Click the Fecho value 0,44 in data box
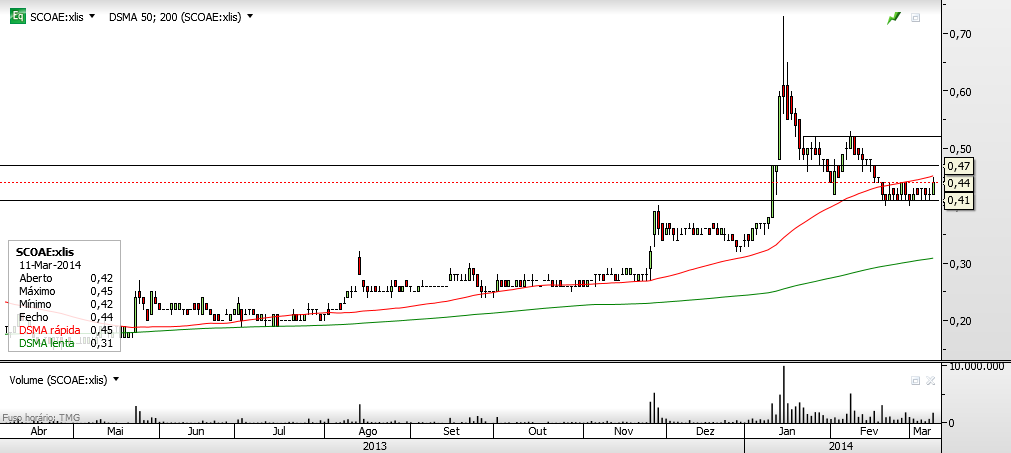The height and width of the screenshot is (453, 1011). coord(102,317)
